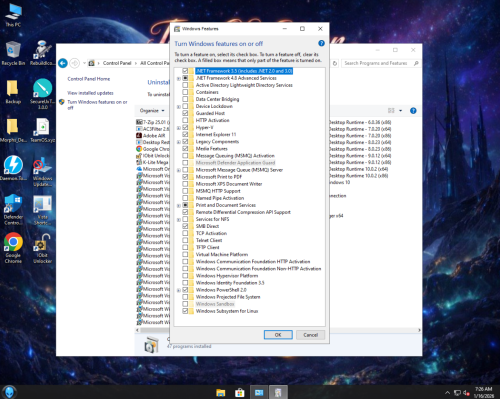Select the TFTP Client row
The image size is (500, 399).
click(207, 247)
